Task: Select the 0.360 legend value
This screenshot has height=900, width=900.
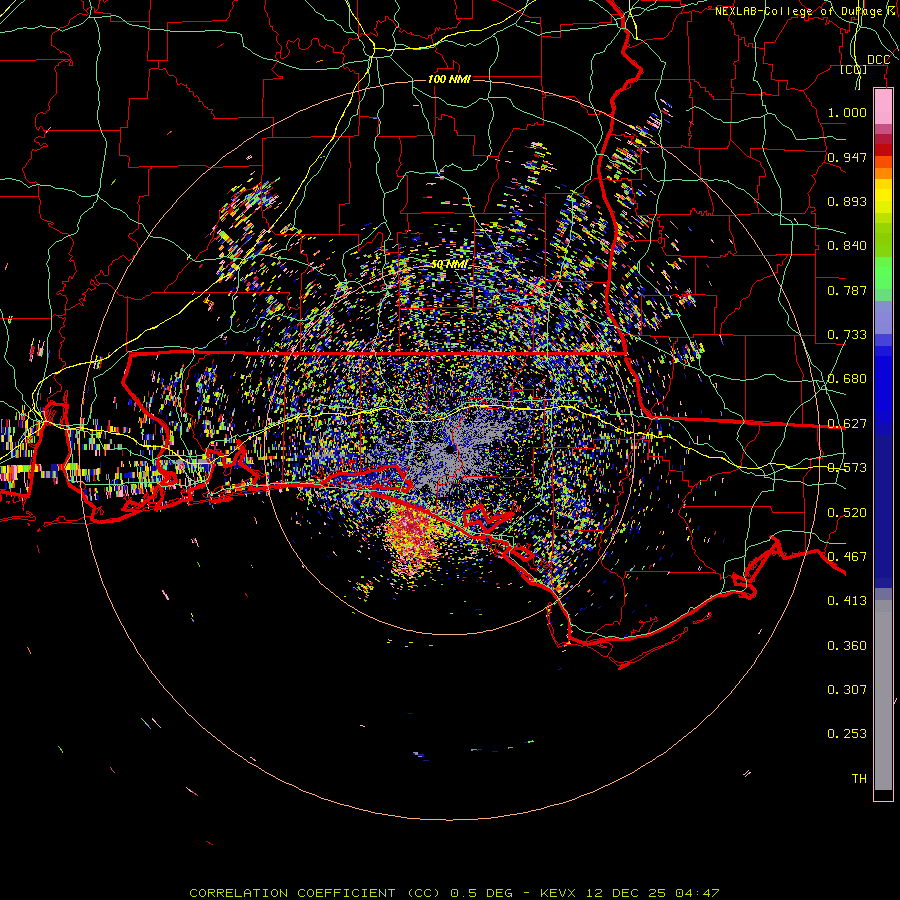Action: tap(847, 646)
